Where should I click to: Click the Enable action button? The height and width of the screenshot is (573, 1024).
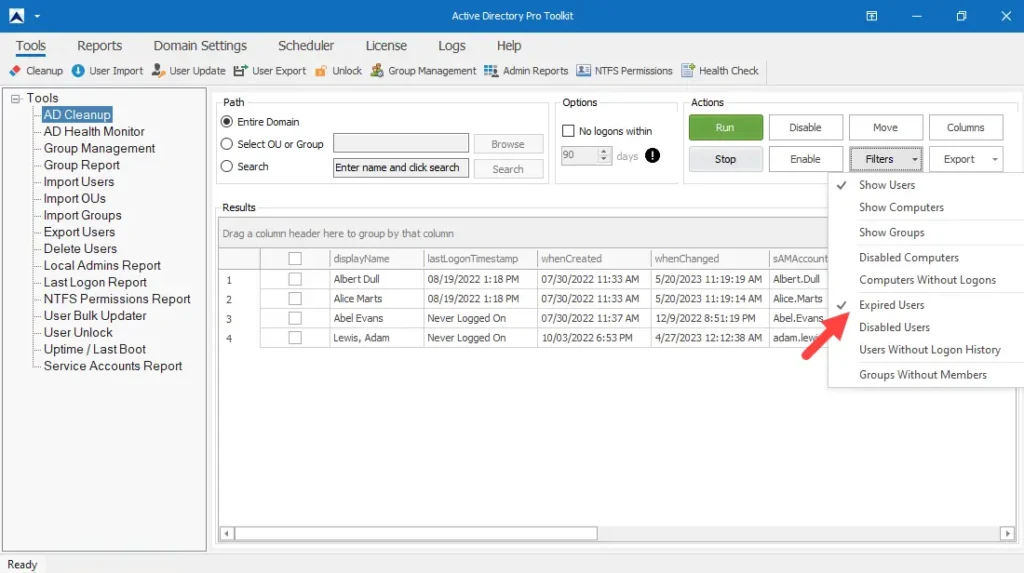[805, 159]
